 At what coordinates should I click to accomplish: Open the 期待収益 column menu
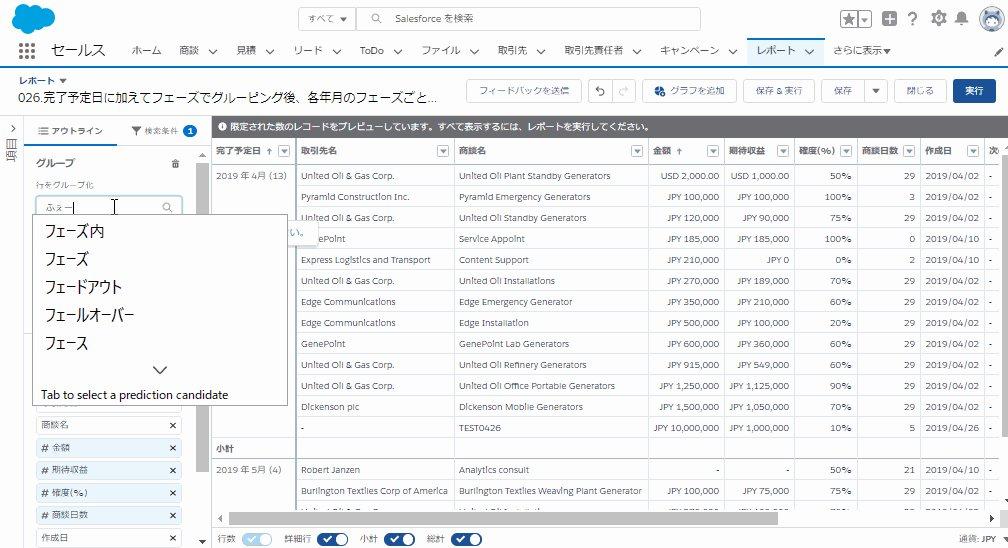coord(783,151)
